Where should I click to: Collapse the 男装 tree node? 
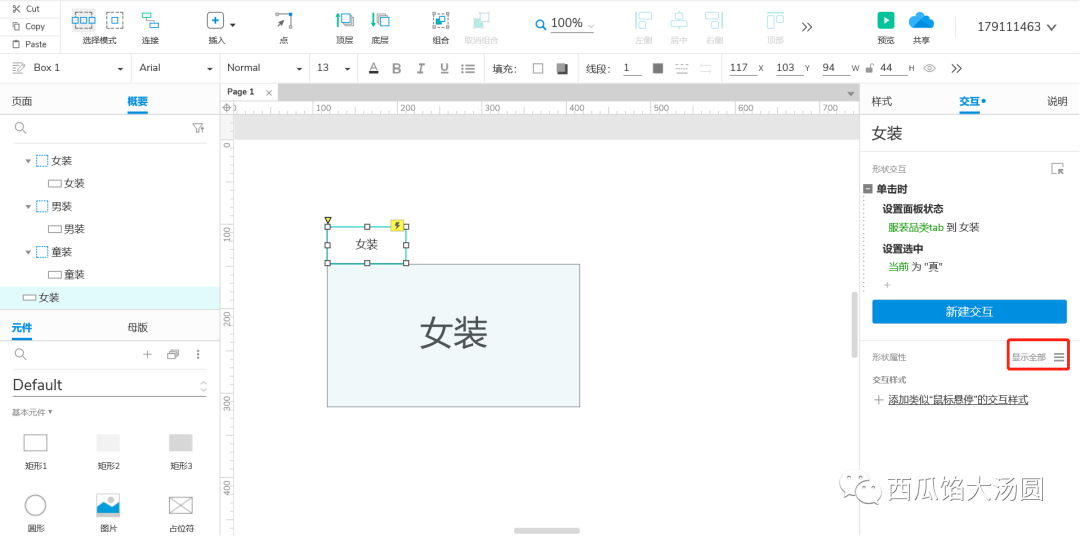coord(28,206)
